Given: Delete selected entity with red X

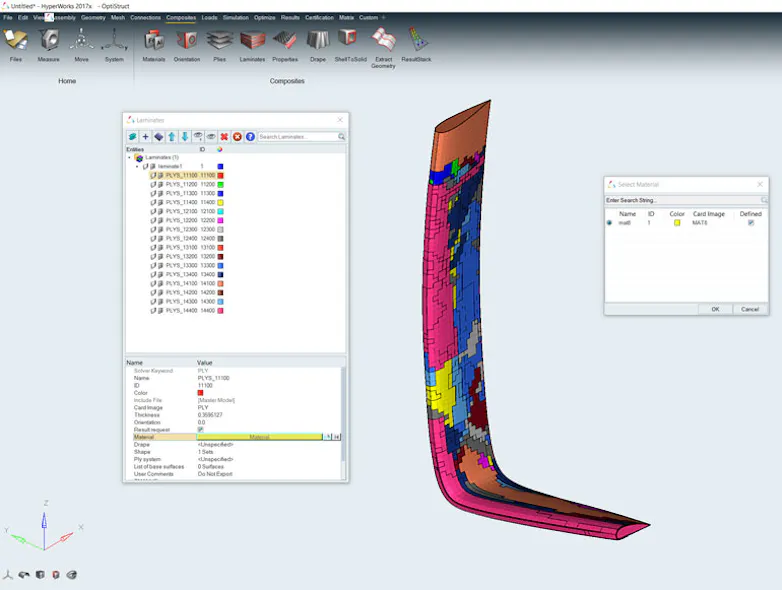Looking at the screenshot, I should [224, 136].
